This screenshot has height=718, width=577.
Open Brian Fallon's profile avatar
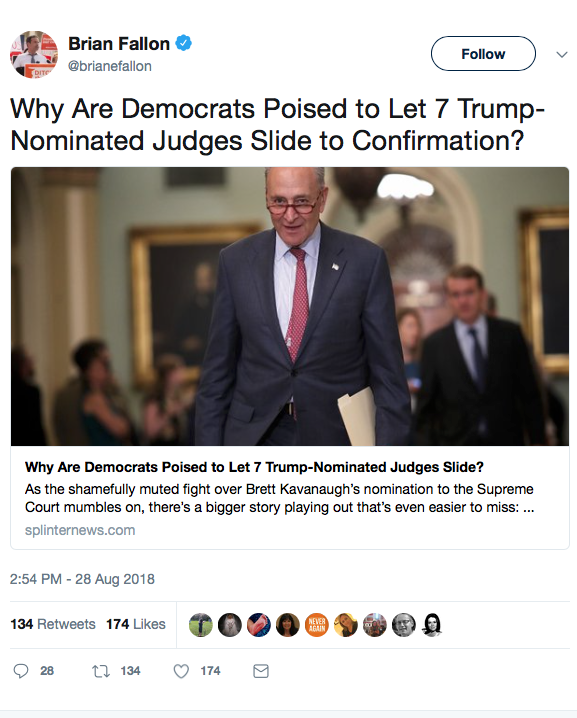(34, 54)
